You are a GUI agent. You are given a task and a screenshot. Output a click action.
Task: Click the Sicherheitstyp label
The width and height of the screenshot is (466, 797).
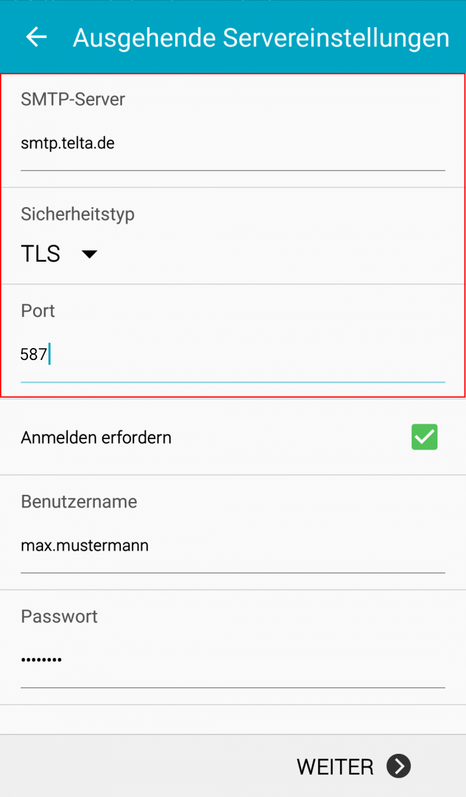point(78,214)
